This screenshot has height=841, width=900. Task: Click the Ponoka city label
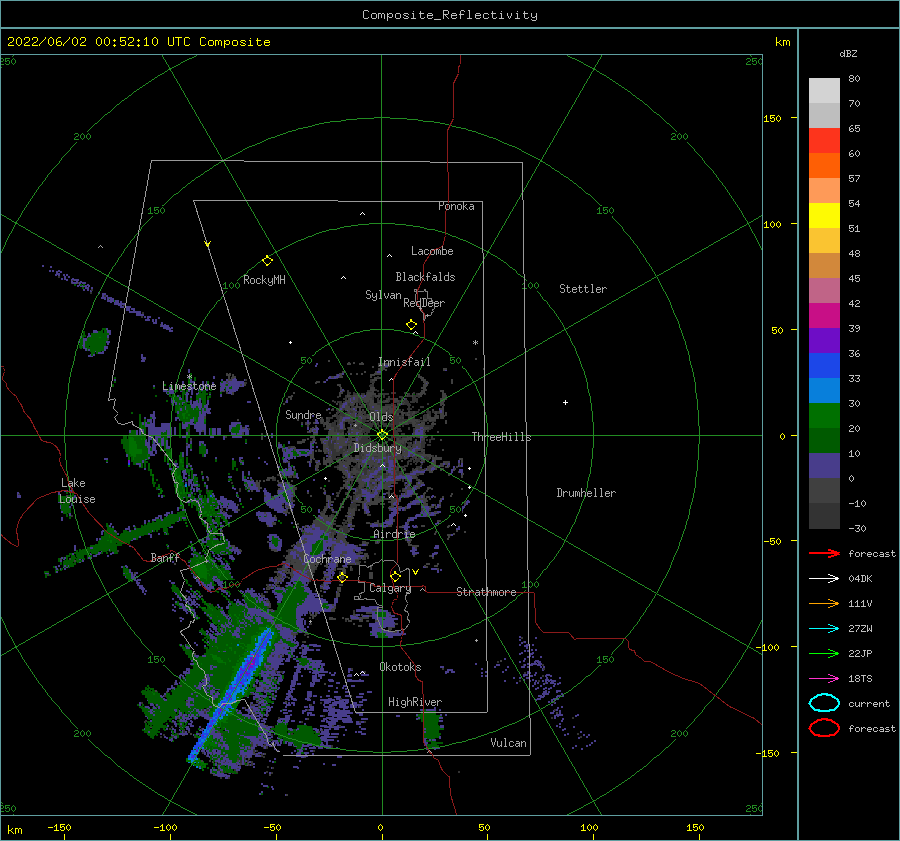click(x=456, y=206)
